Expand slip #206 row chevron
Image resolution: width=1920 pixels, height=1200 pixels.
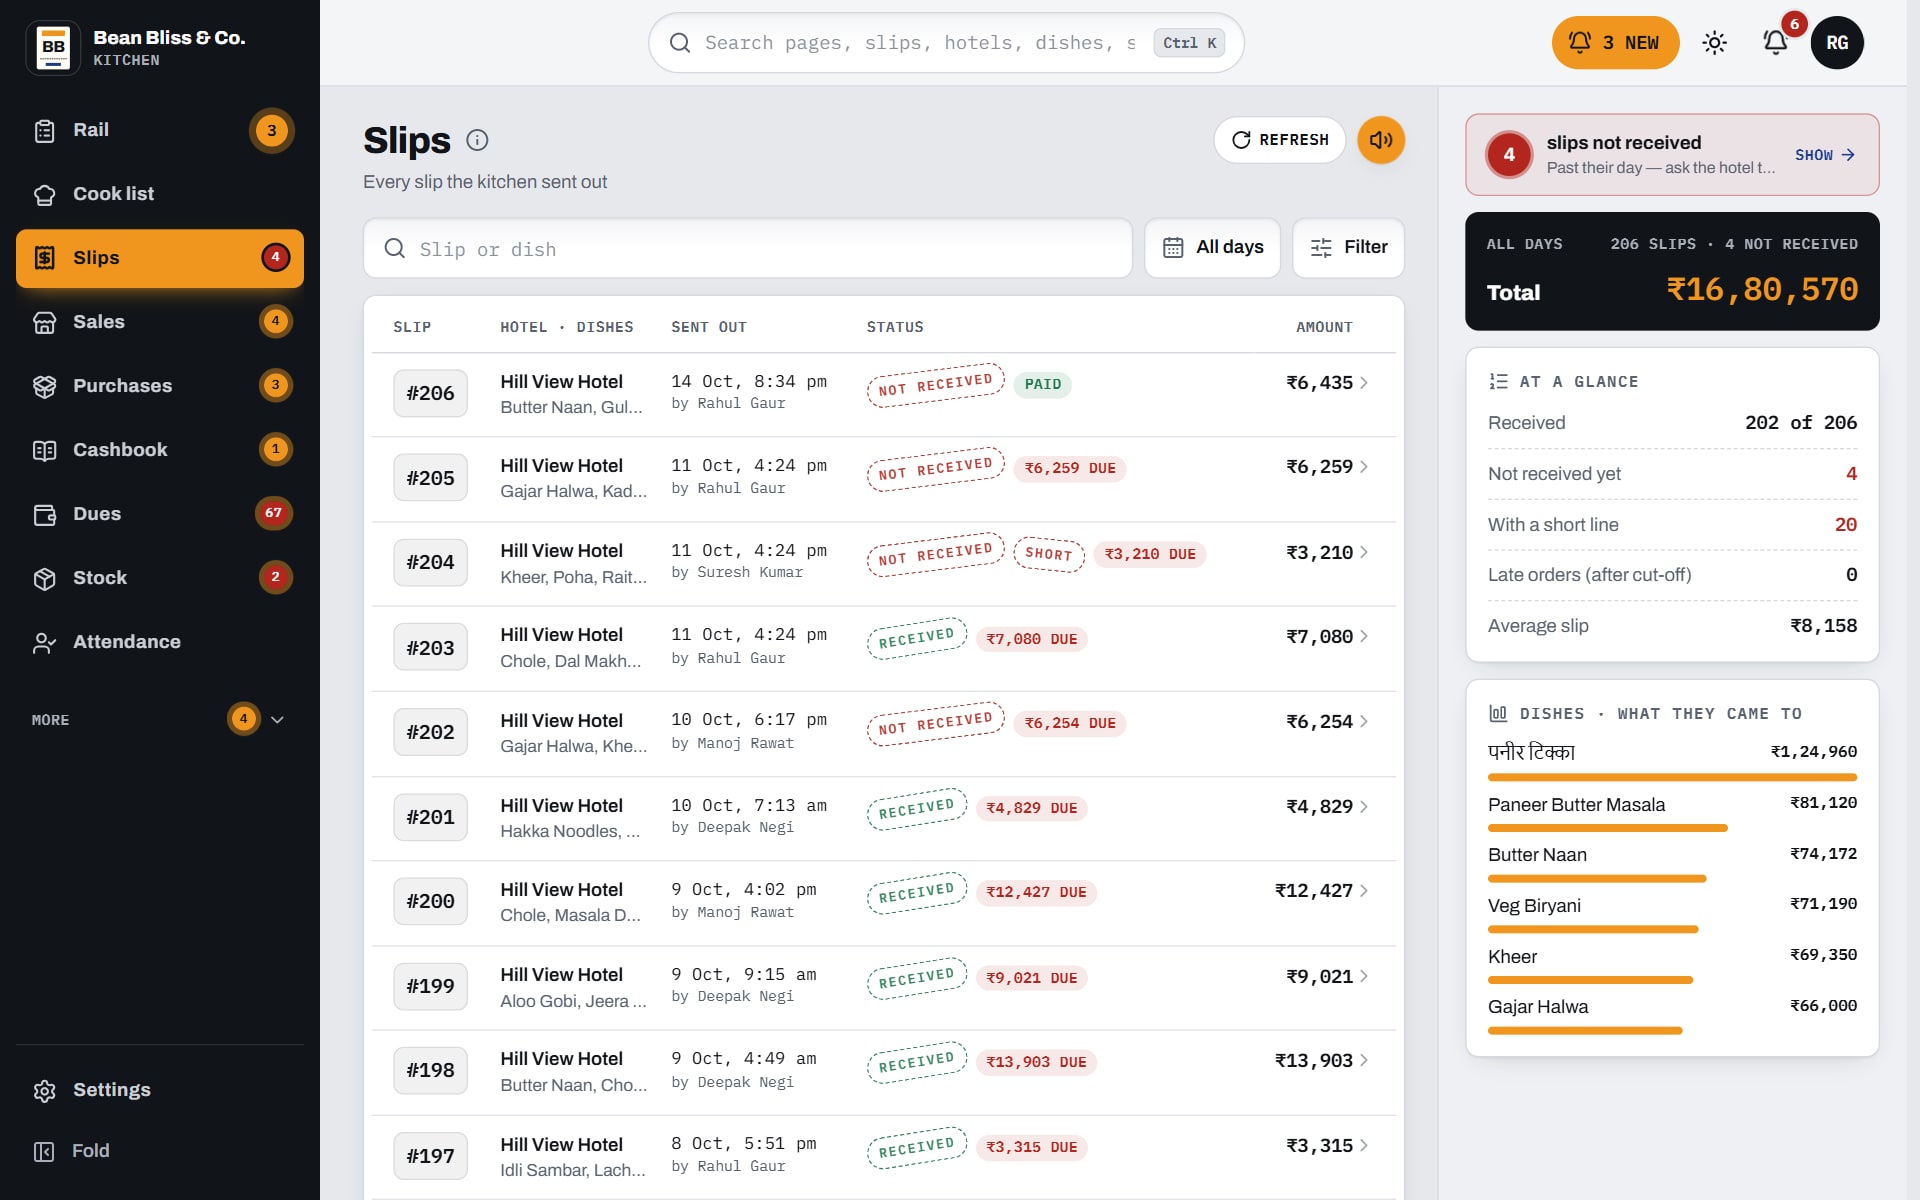[x=1364, y=383]
